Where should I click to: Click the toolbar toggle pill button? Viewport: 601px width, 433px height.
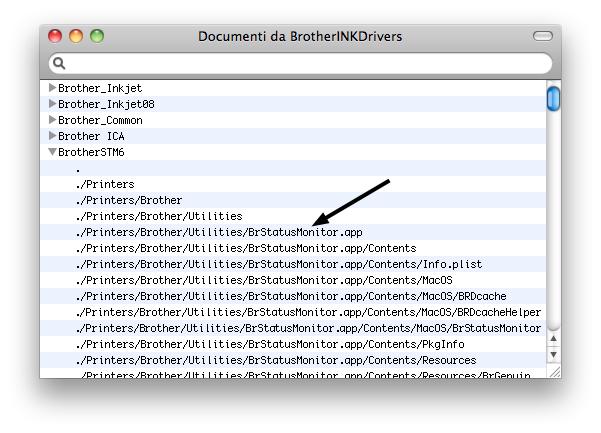pyautogui.click(x=543, y=36)
